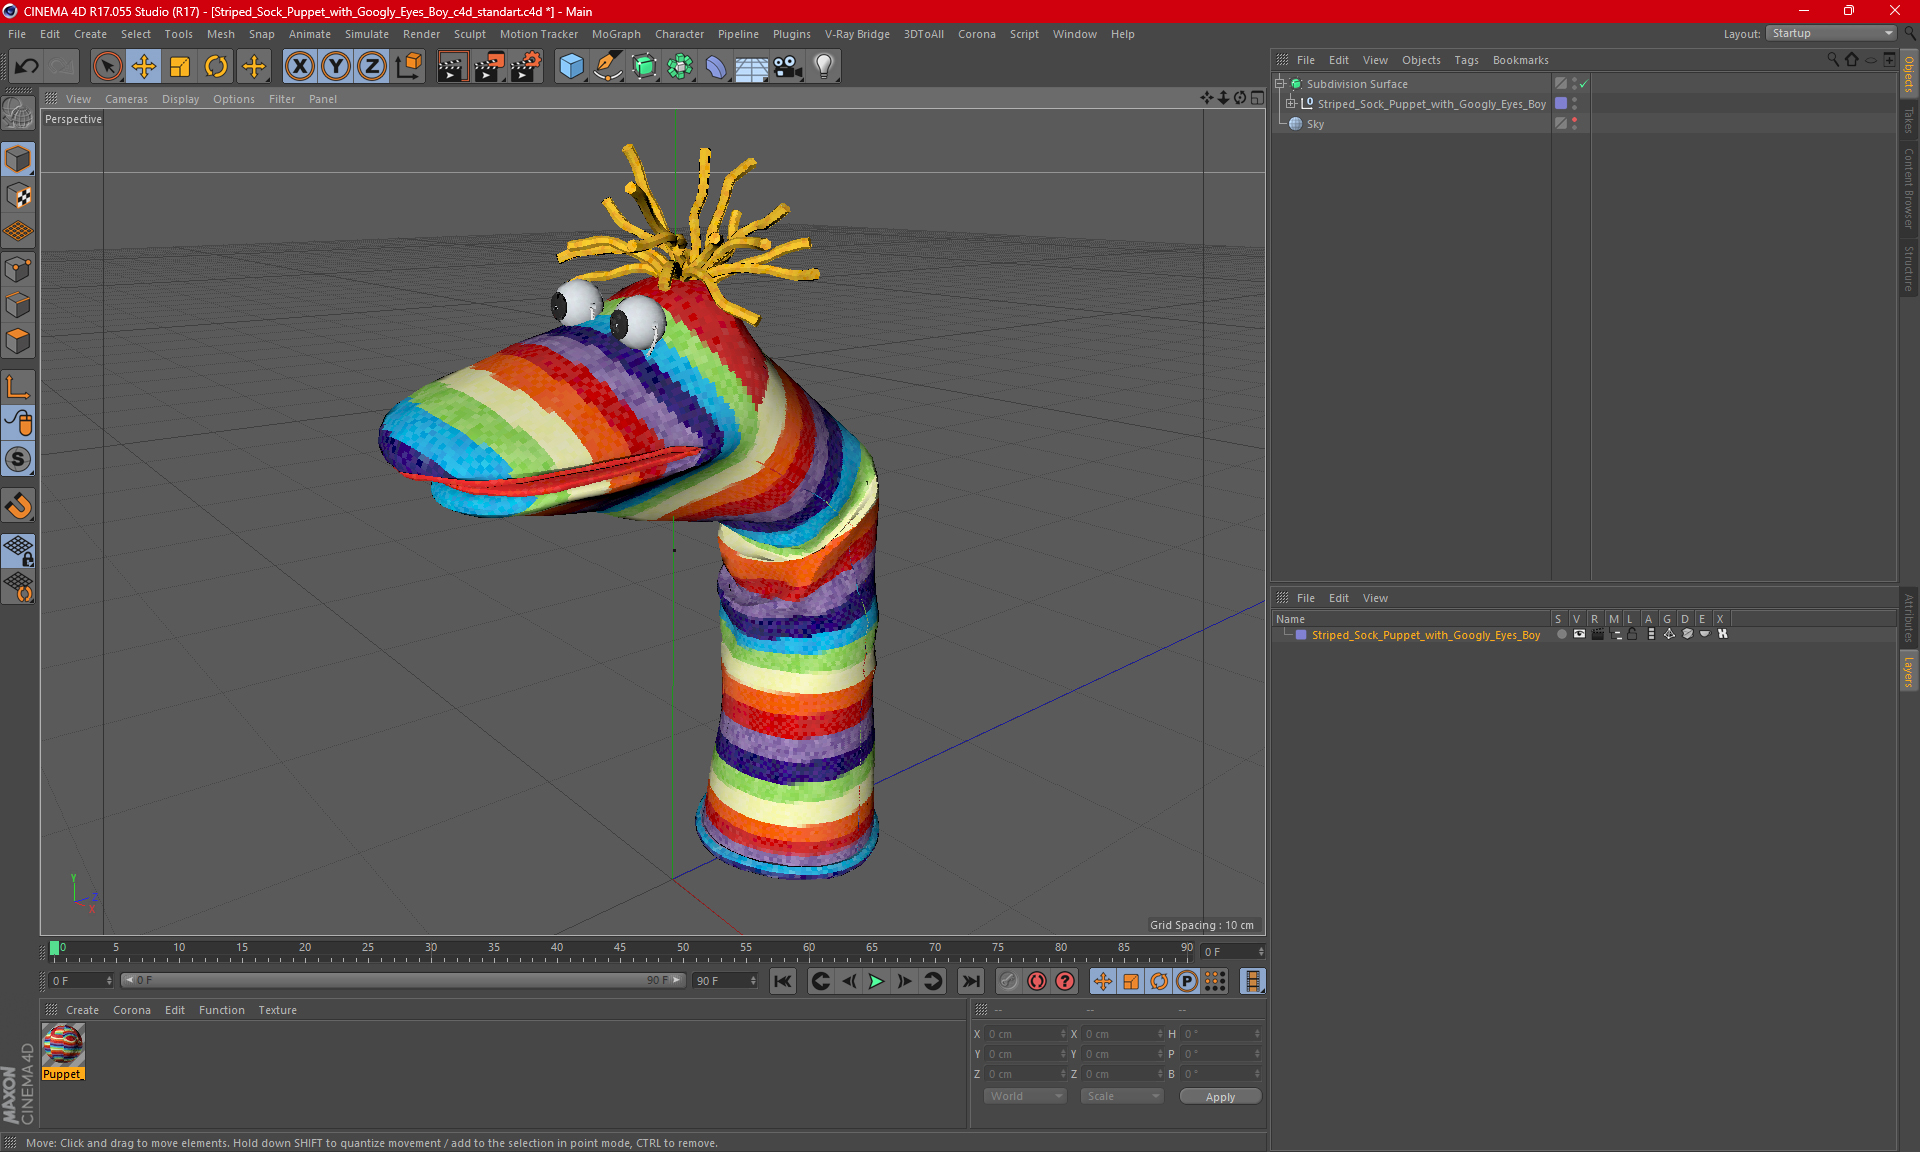The image size is (1920, 1152).
Task: Open the World coordinate dropdown
Action: pyautogui.click(x=1026, y=1096)
